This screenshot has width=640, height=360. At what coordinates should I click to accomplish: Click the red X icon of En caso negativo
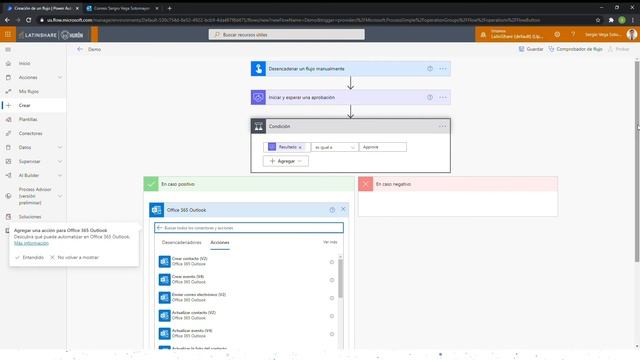(365, 184)
